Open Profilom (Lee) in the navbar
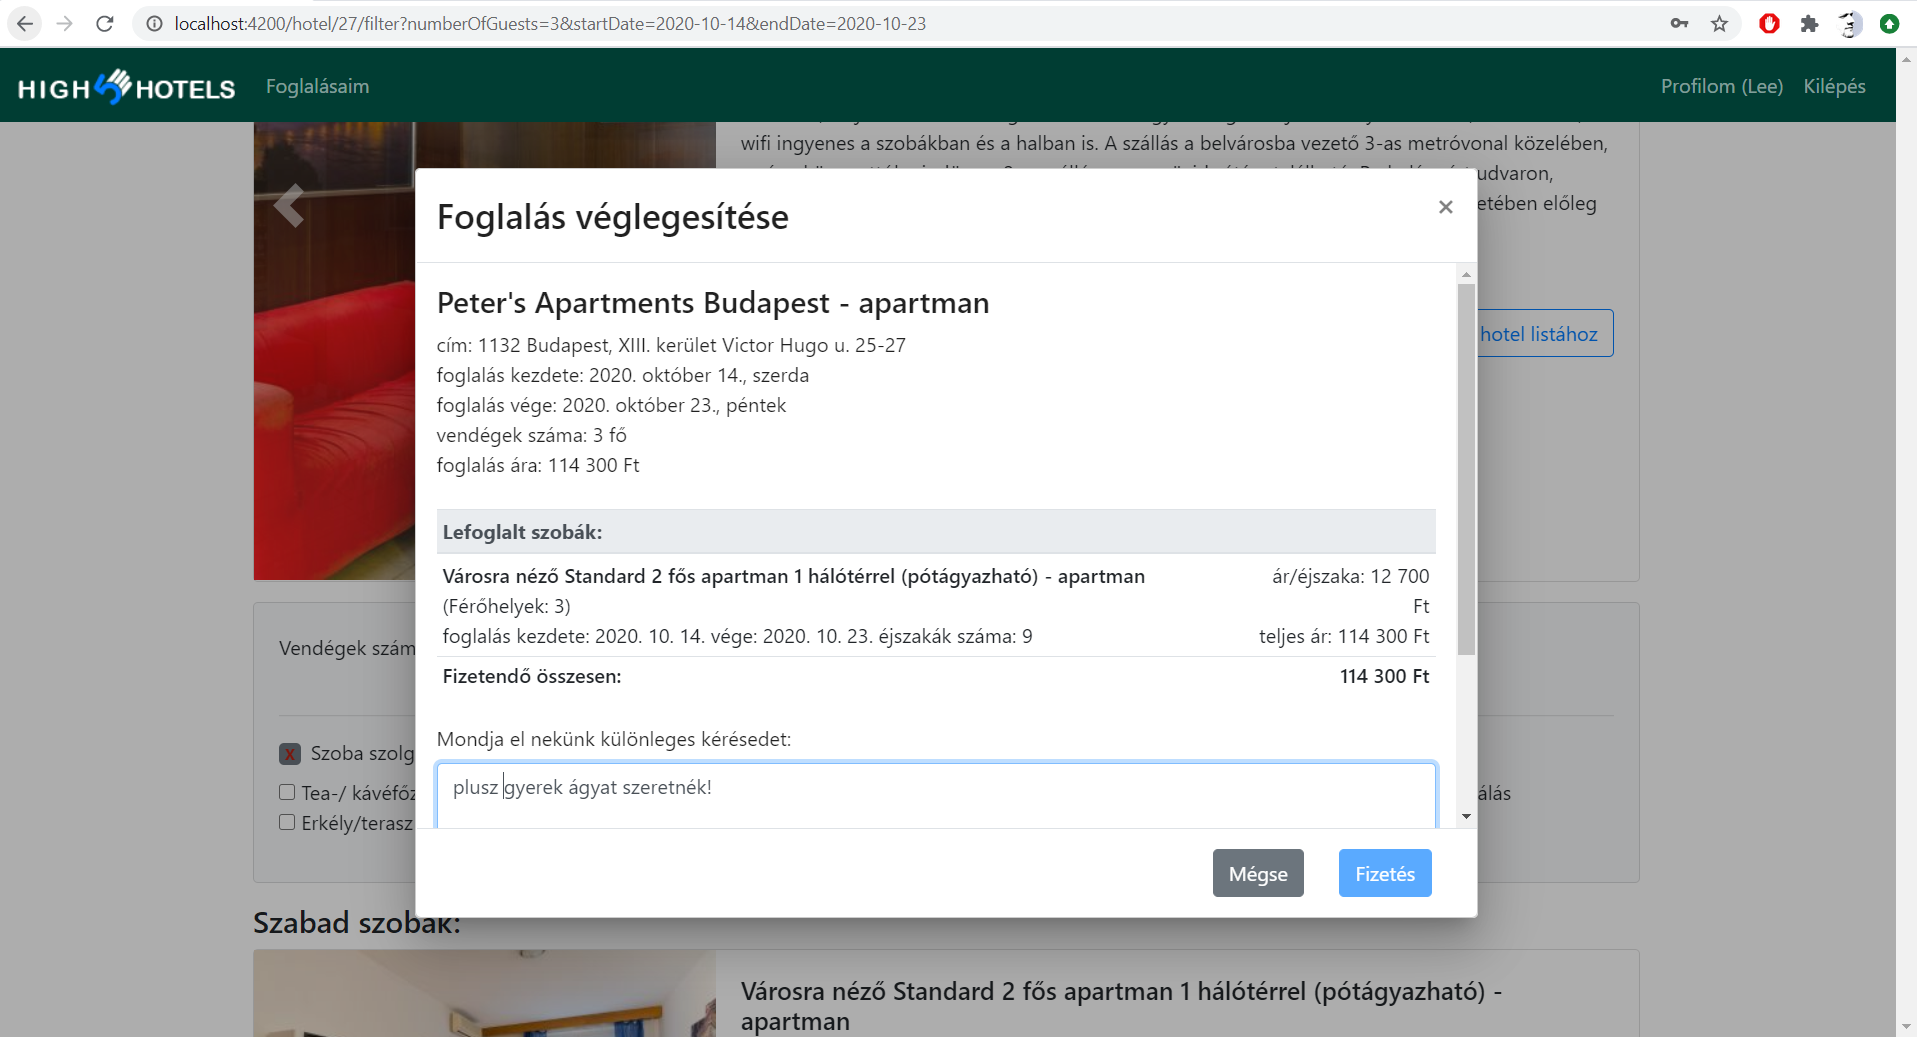Image resolution: width=1917 pixels, height=1037 pixels. pos(1721,86)
